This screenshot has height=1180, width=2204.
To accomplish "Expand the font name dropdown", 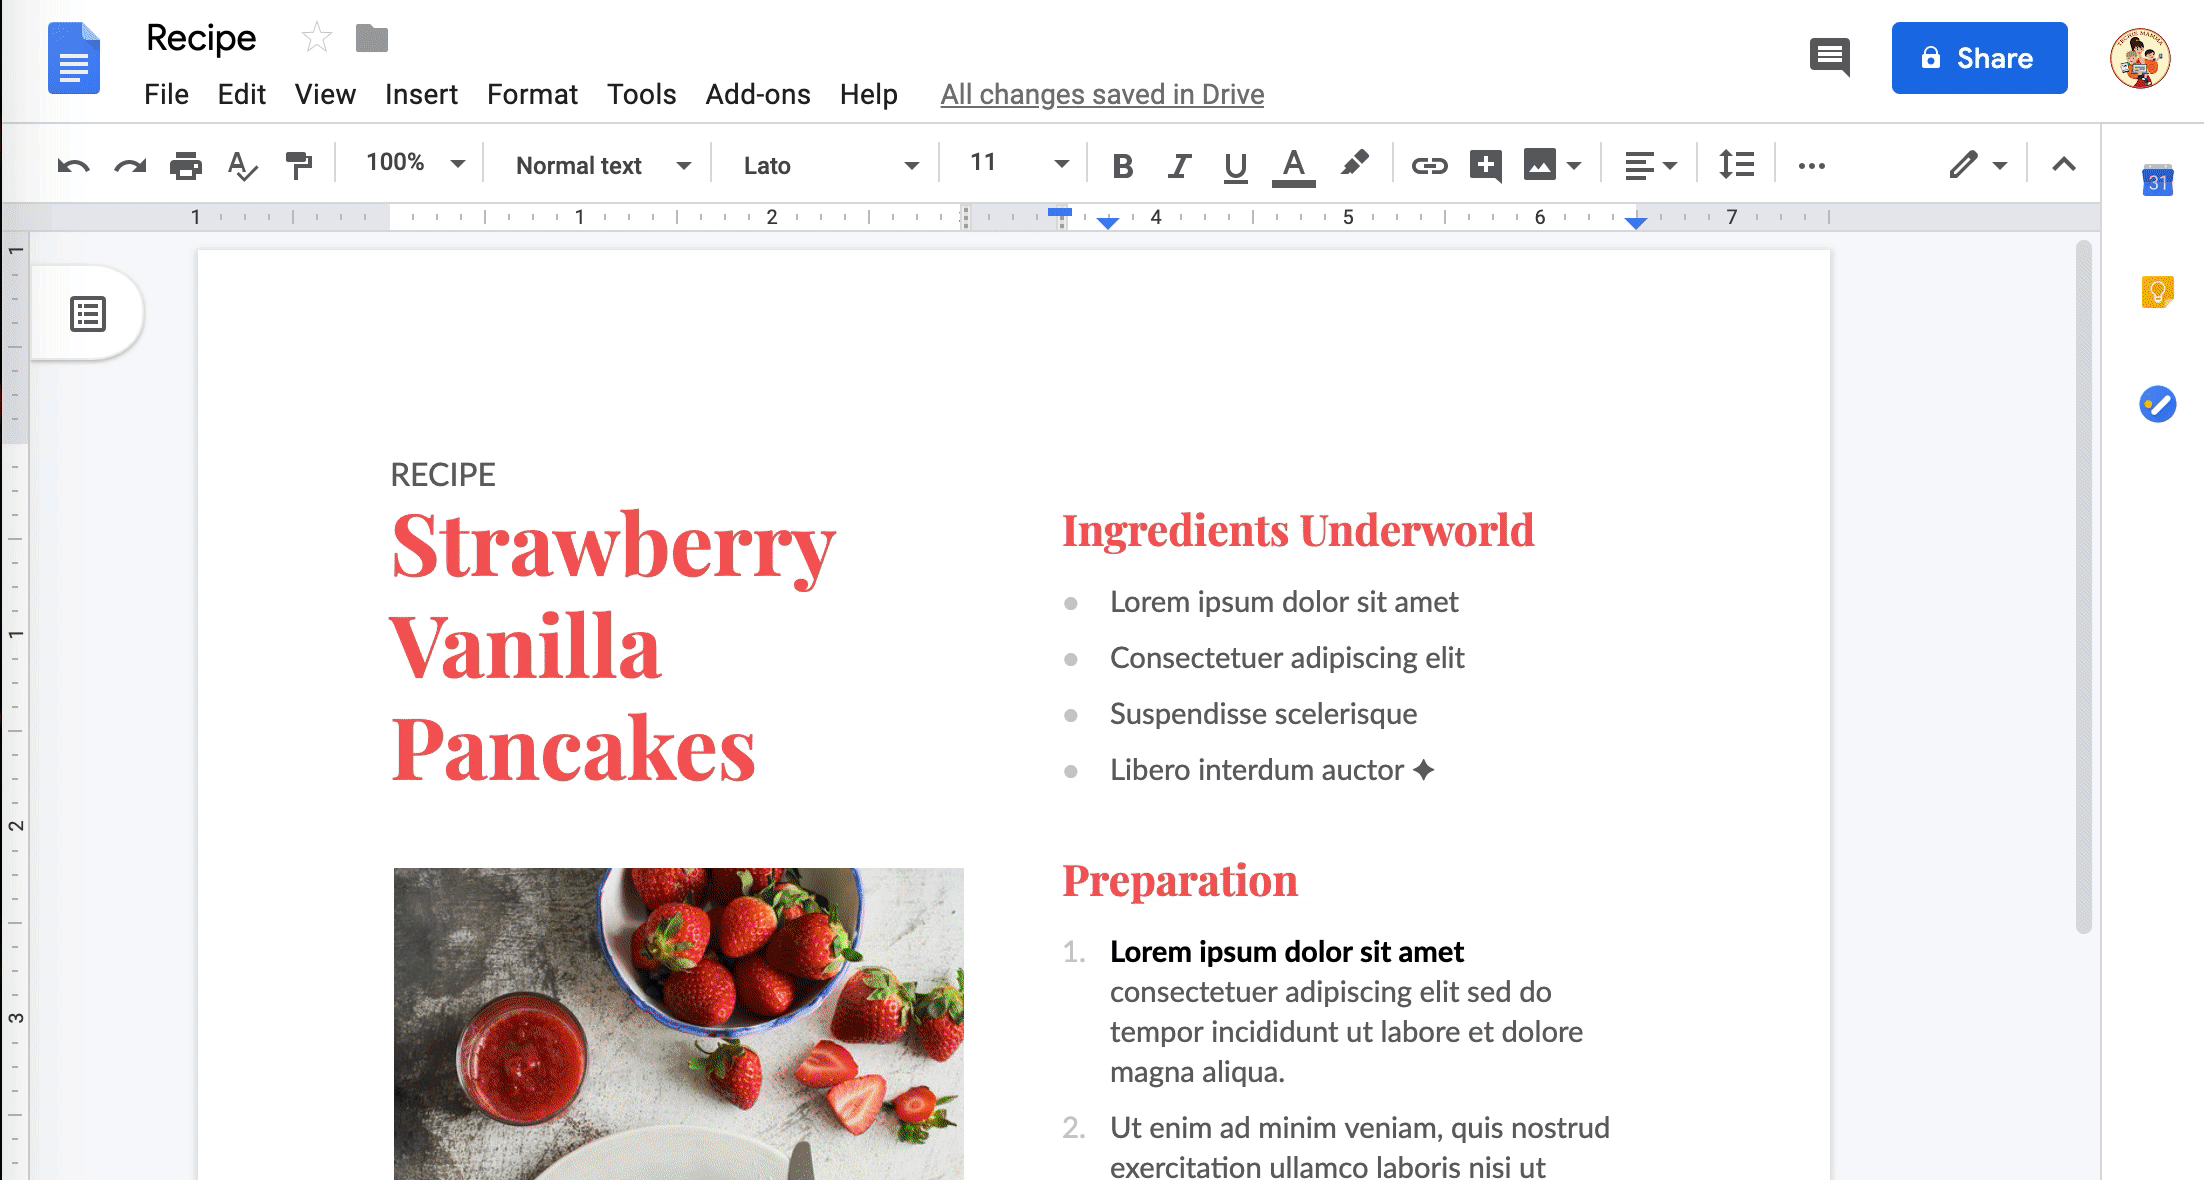I will 910,165.
